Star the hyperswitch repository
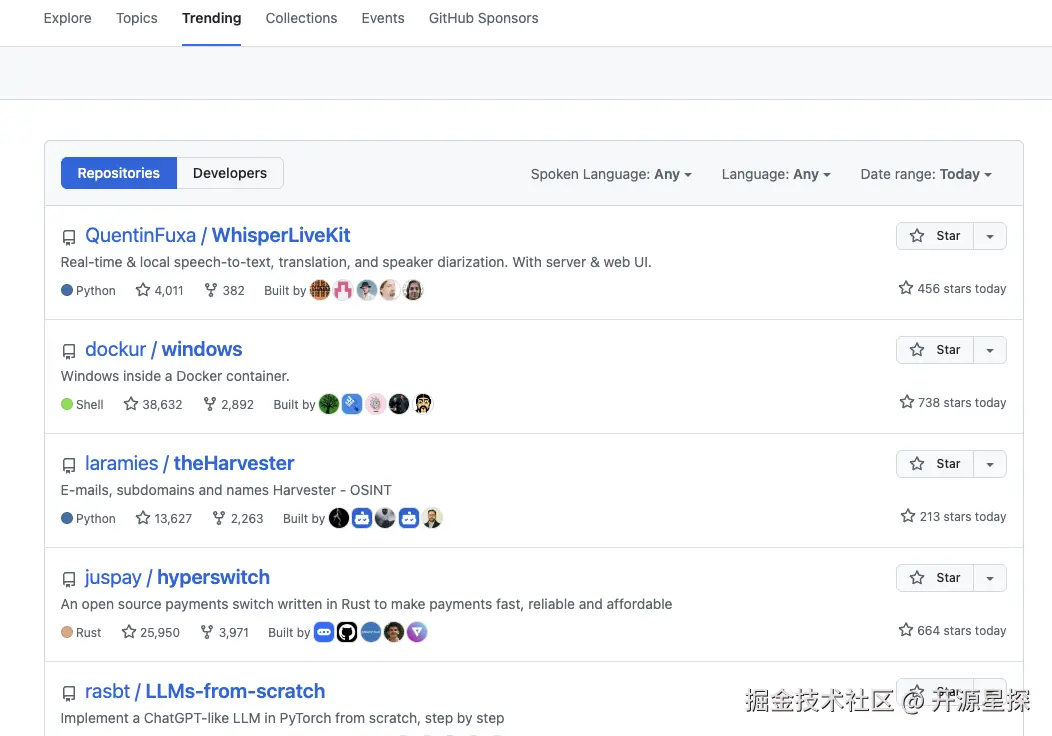 point(935,578)
